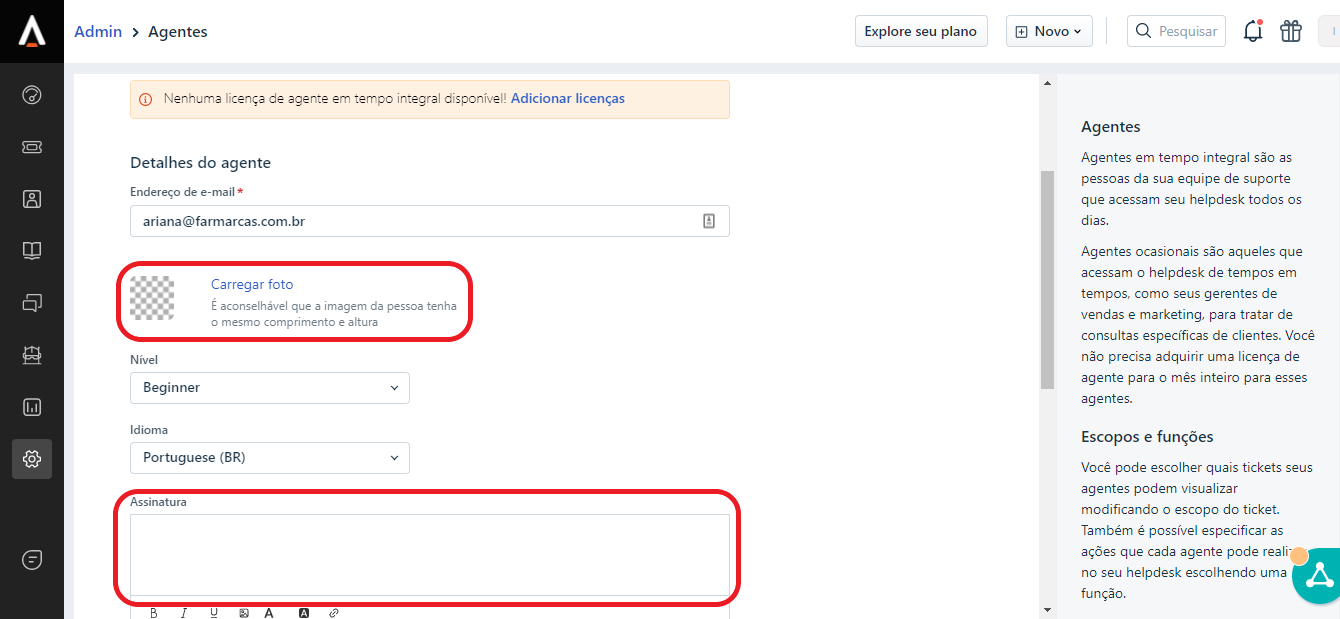Open the Contacts icon in sidebar
Viewport: 1340px width, 619px height.
tap(32, 199)
